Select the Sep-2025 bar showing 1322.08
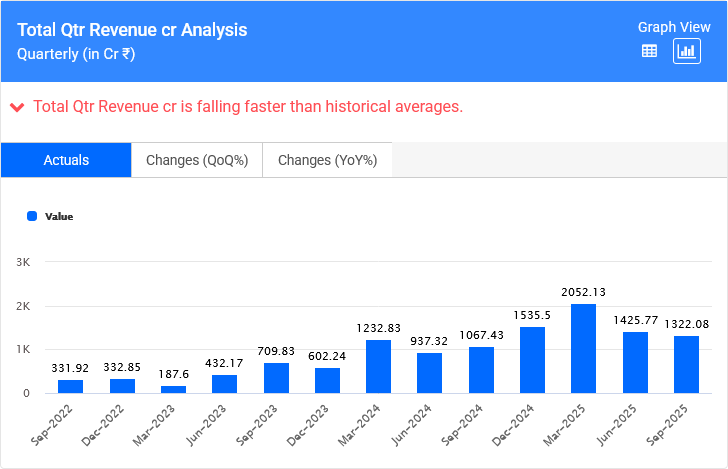 [x=686, y=365]
